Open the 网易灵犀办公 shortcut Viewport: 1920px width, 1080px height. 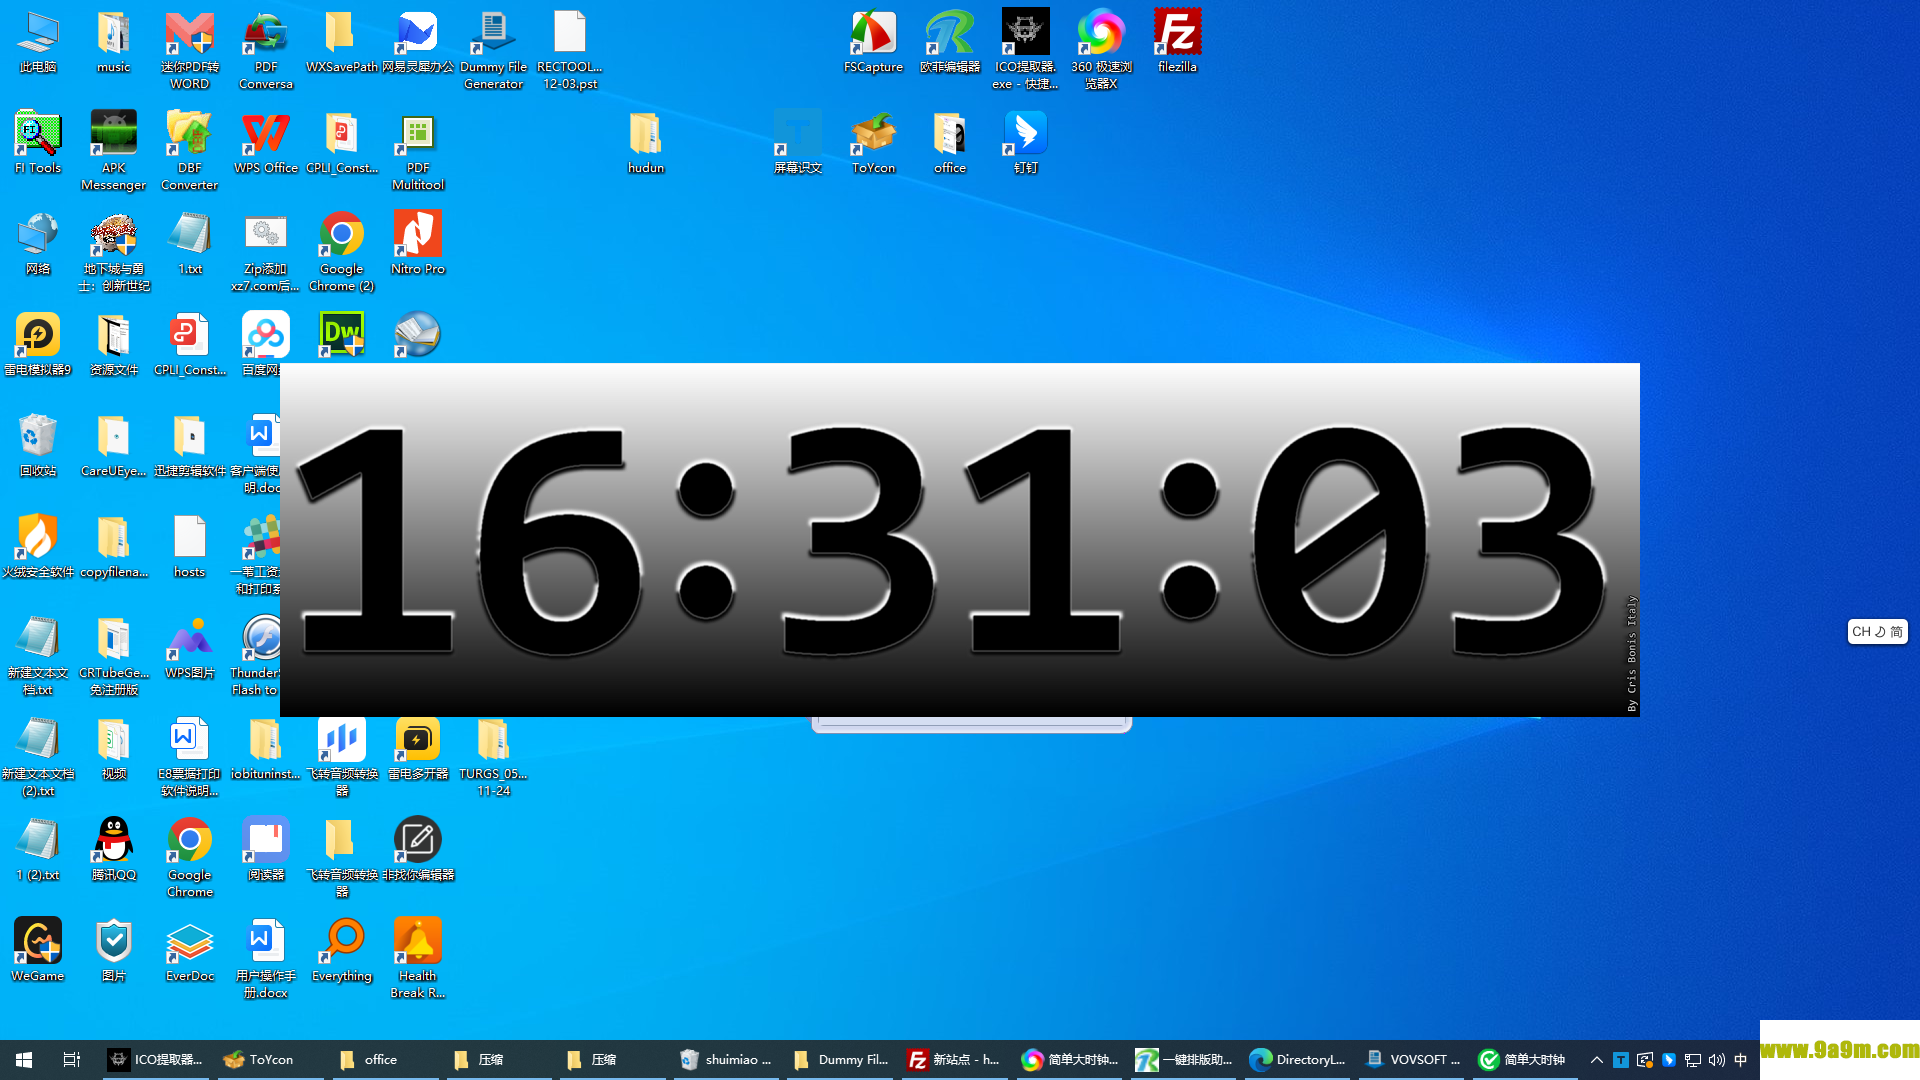[x=417, y=42]
